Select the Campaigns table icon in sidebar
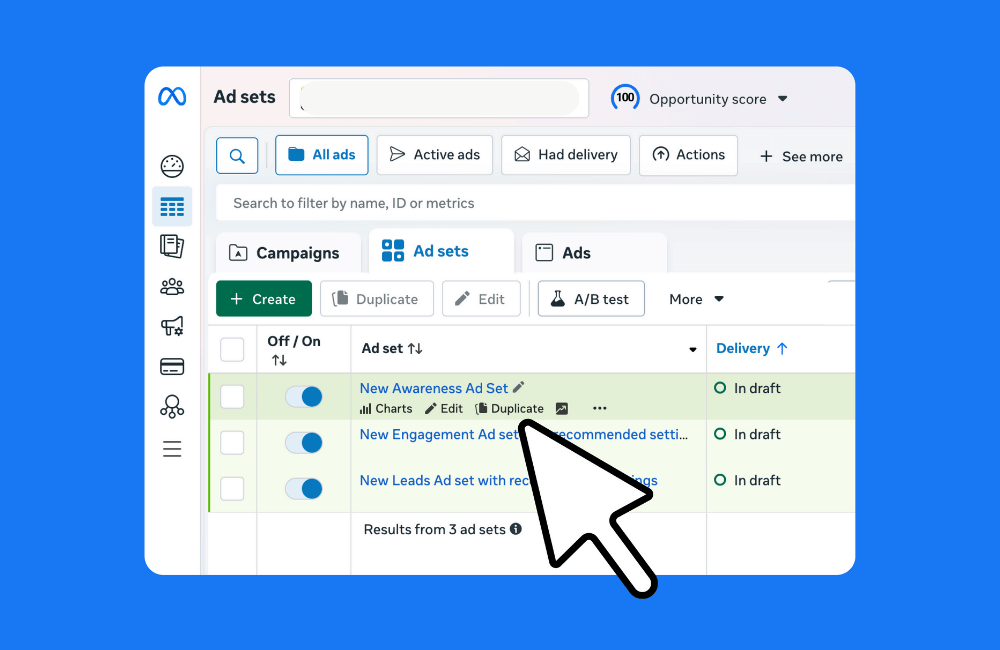The height and width of the screenshot is (650, 1000). (x=172, y=206)
